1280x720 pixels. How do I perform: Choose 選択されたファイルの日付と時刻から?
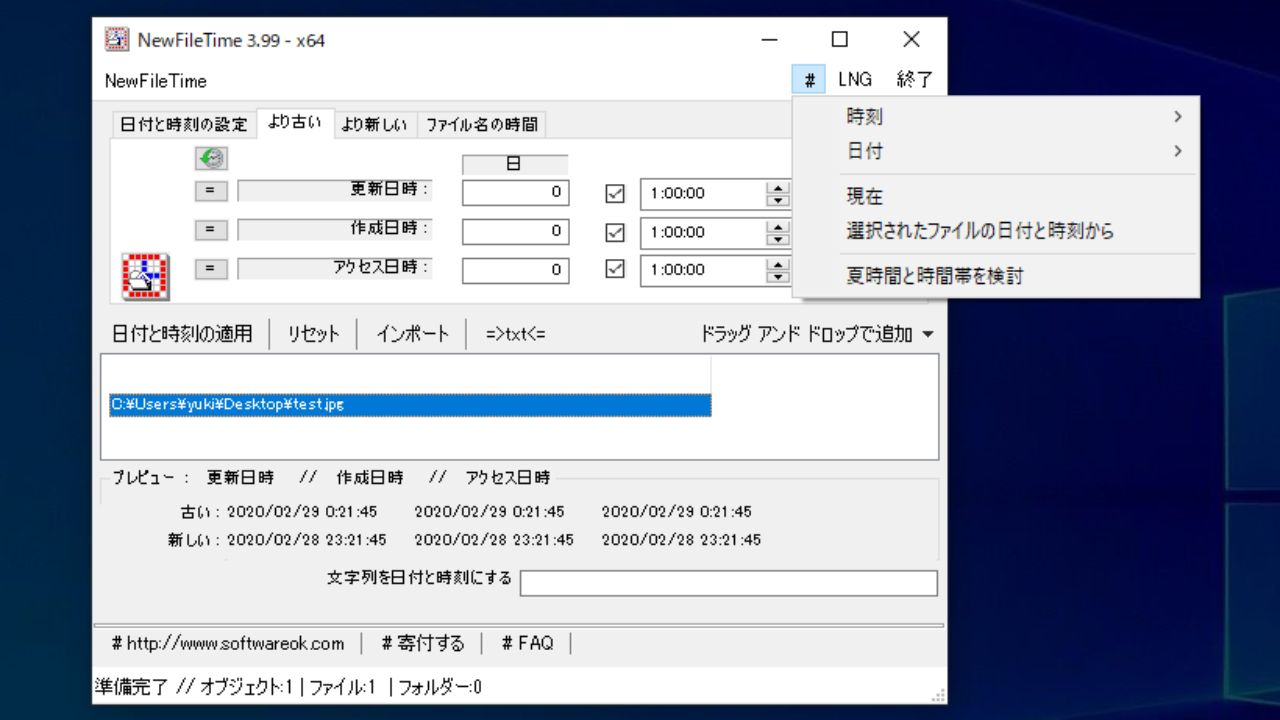coord(996,231)
